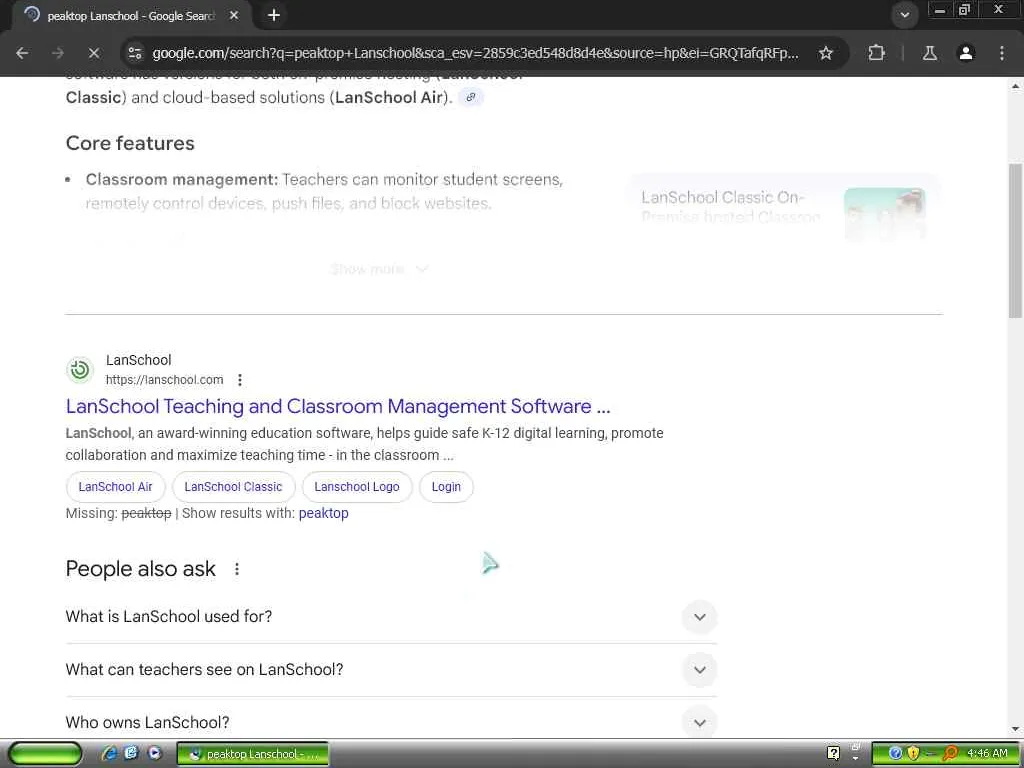Open the profile avatar icon
This screenshot has height=768, width=1024.
click(966, 53)
